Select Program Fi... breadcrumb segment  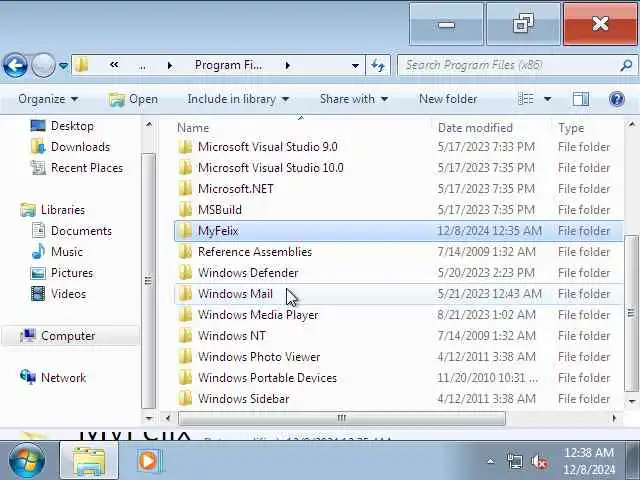point(229,65)
